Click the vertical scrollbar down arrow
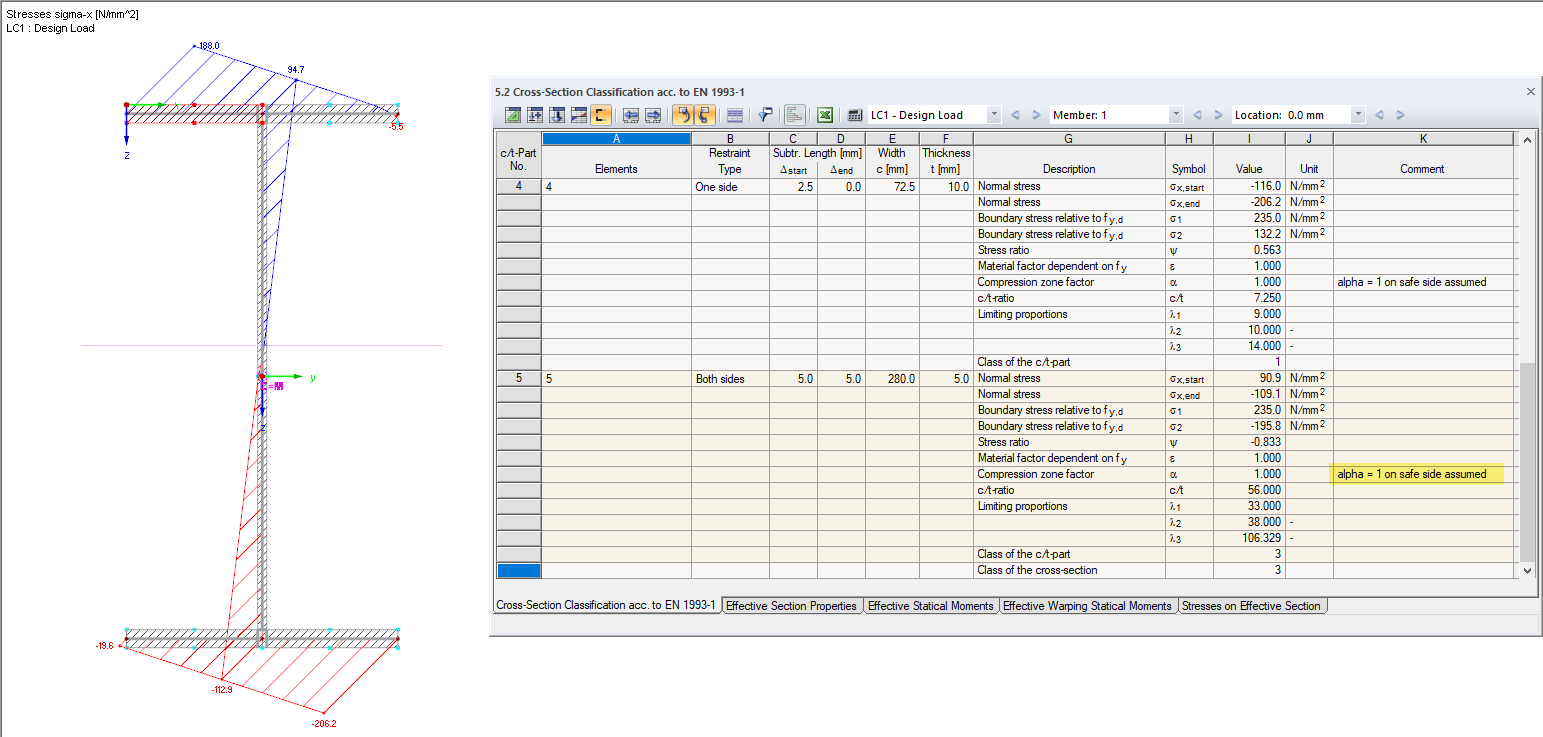Viewport: 1543px width, 737px height. (1529, 570)
